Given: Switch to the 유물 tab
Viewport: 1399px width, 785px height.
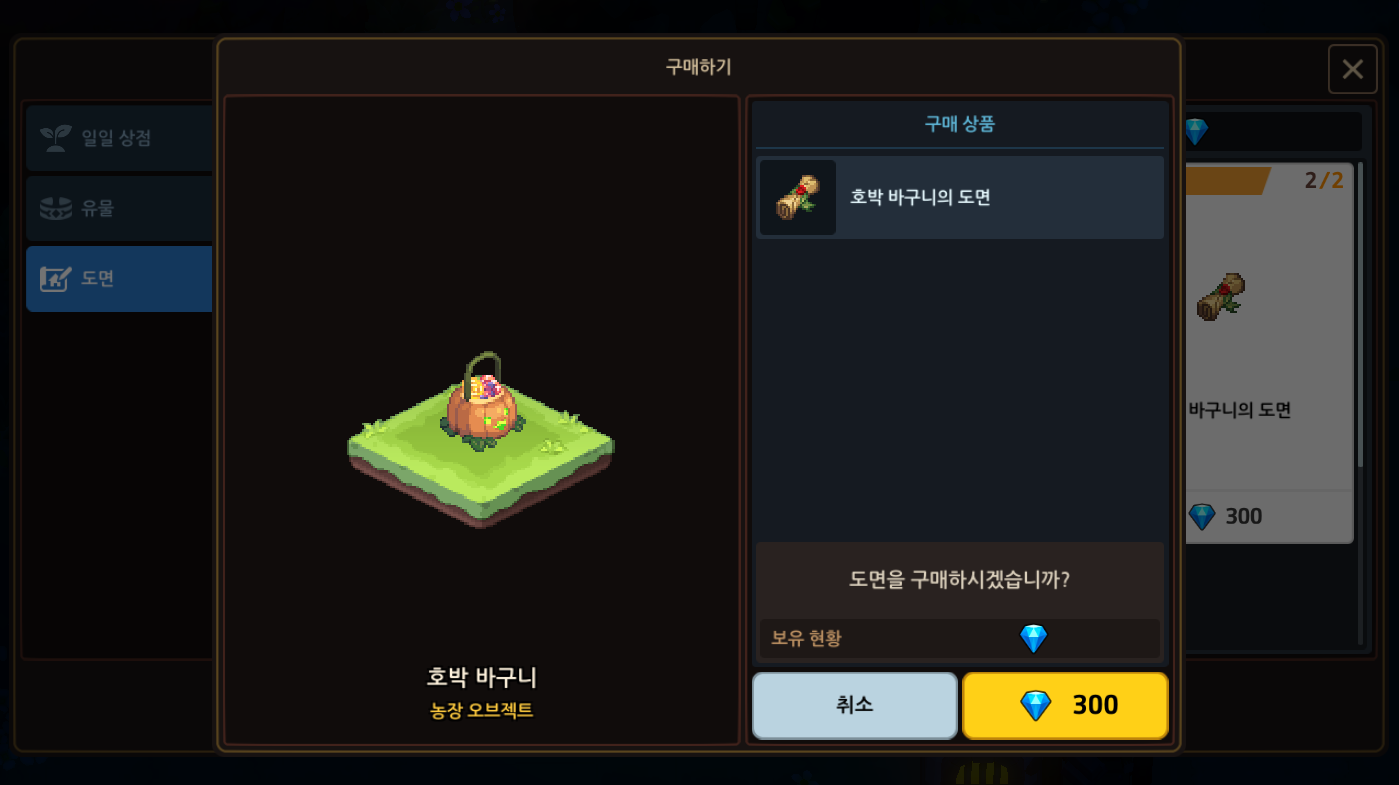Looking at the screenshot, I should (119, 208).
